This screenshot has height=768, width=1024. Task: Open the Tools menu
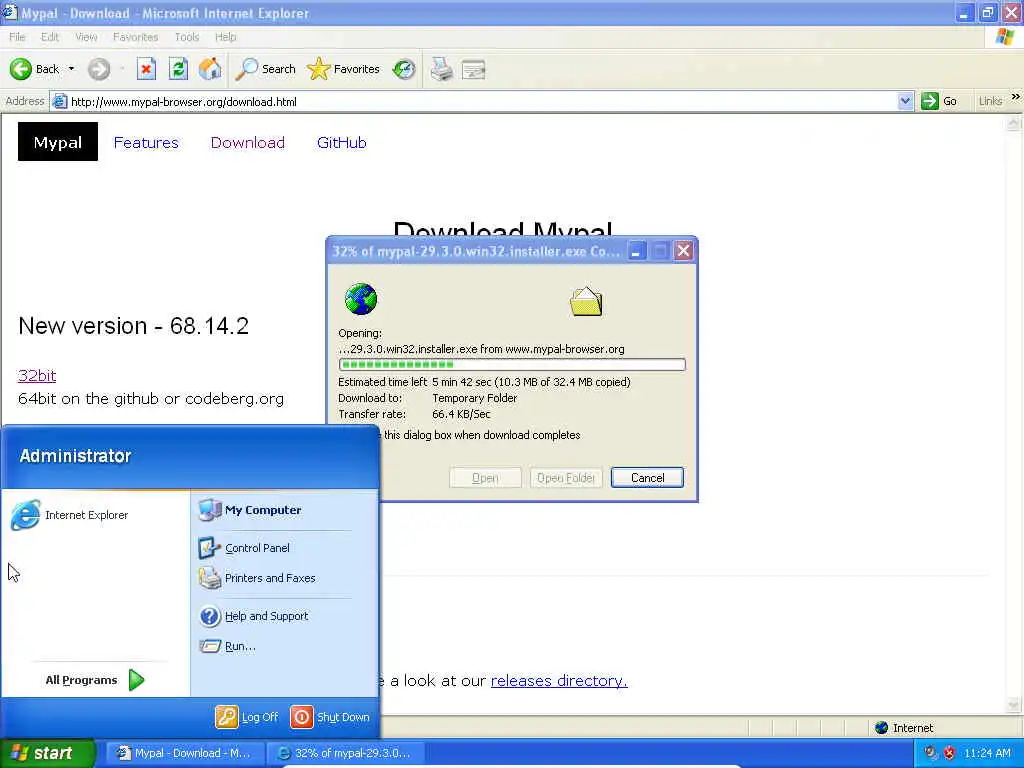tap(187, 37)
